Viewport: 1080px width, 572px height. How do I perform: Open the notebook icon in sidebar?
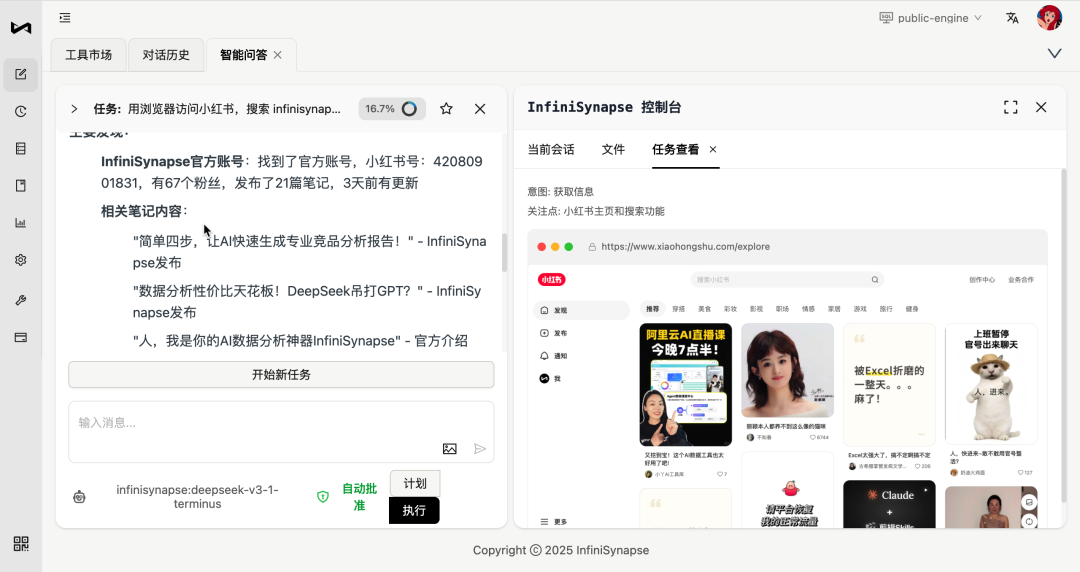(x=21, y=185)
